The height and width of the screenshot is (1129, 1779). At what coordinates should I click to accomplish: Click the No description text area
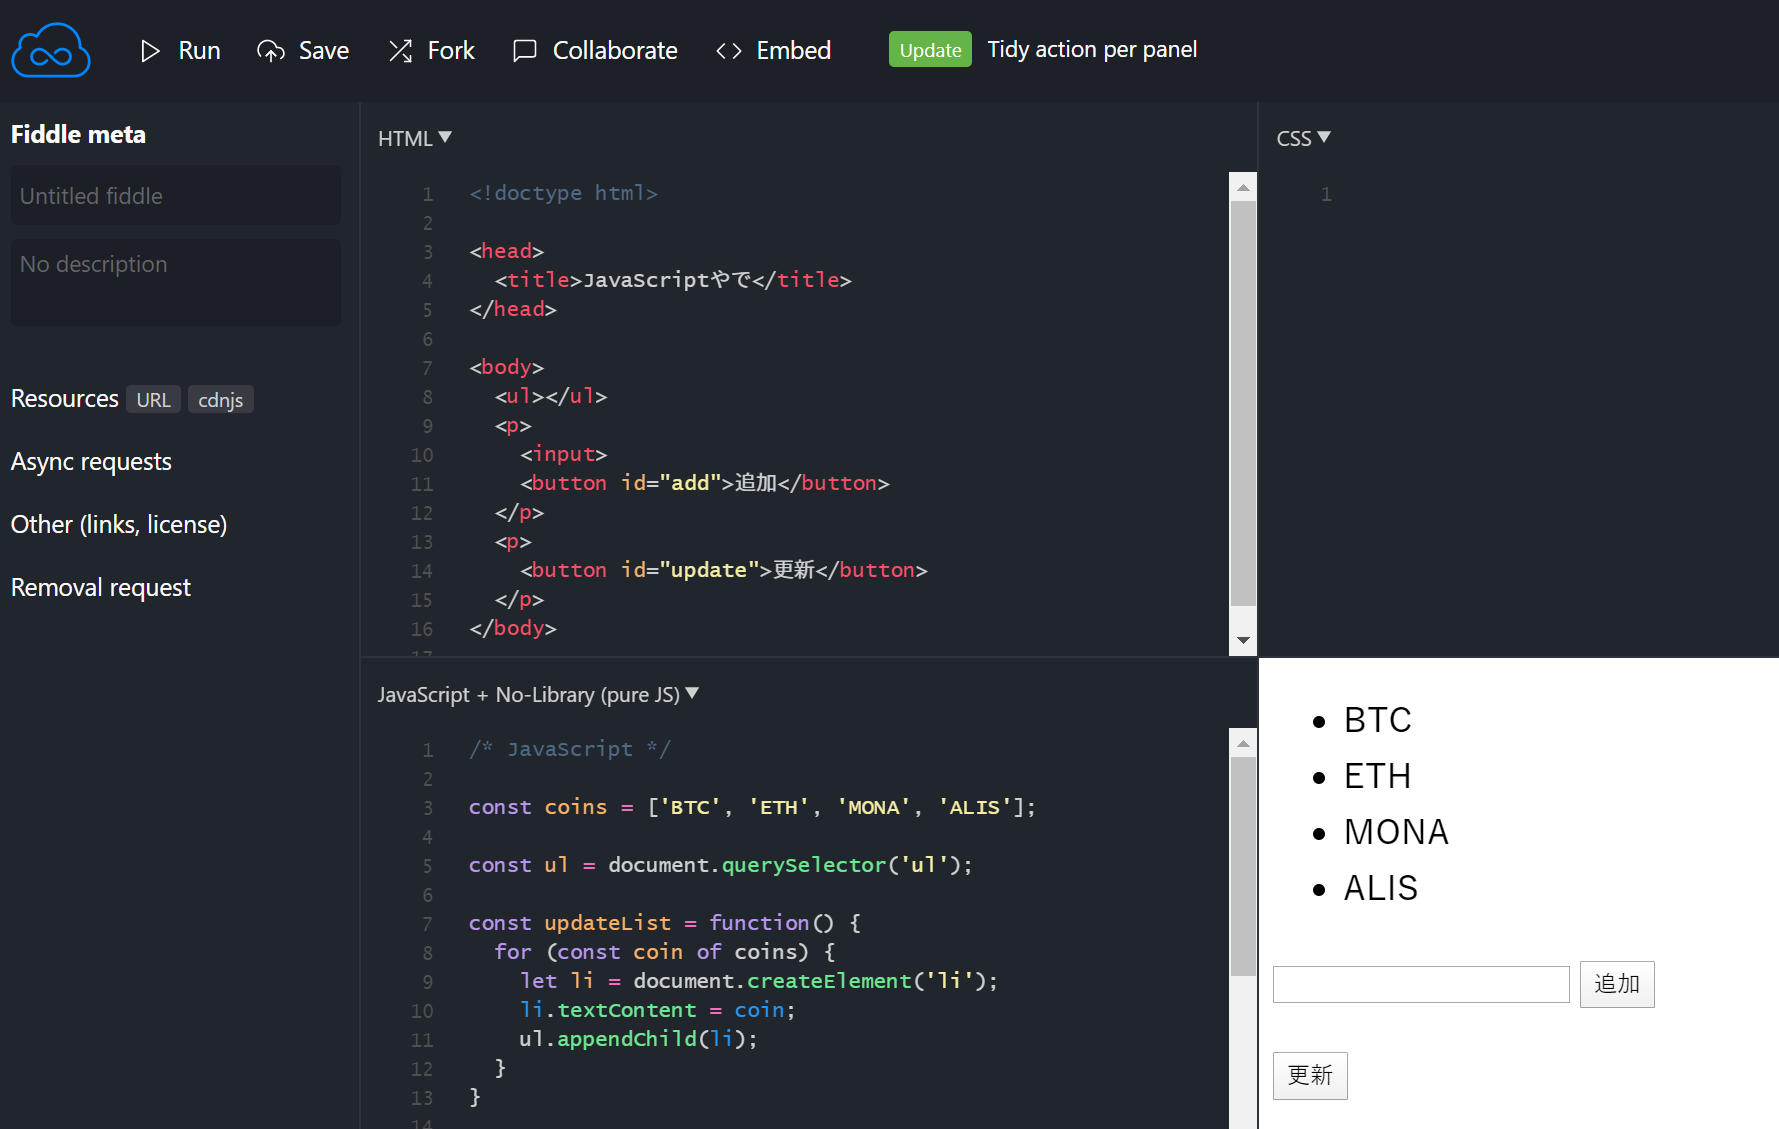point(176,282)
